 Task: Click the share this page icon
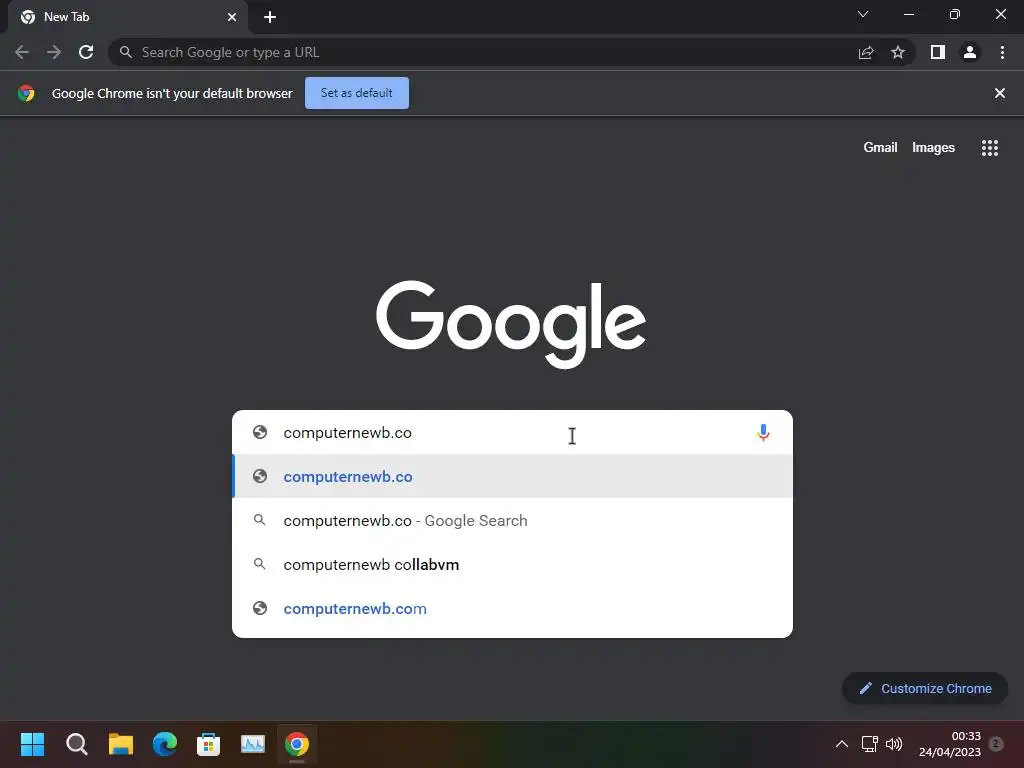click(x=866, y=52)
